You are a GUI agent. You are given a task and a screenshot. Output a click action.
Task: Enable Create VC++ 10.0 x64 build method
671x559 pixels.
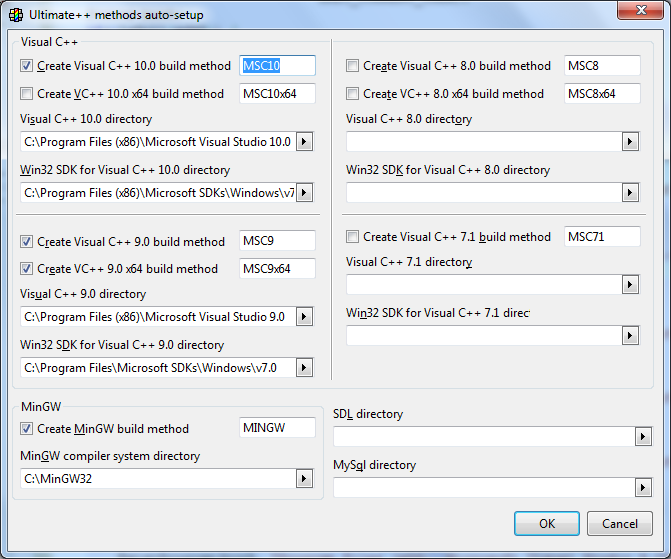pos(27,94)
